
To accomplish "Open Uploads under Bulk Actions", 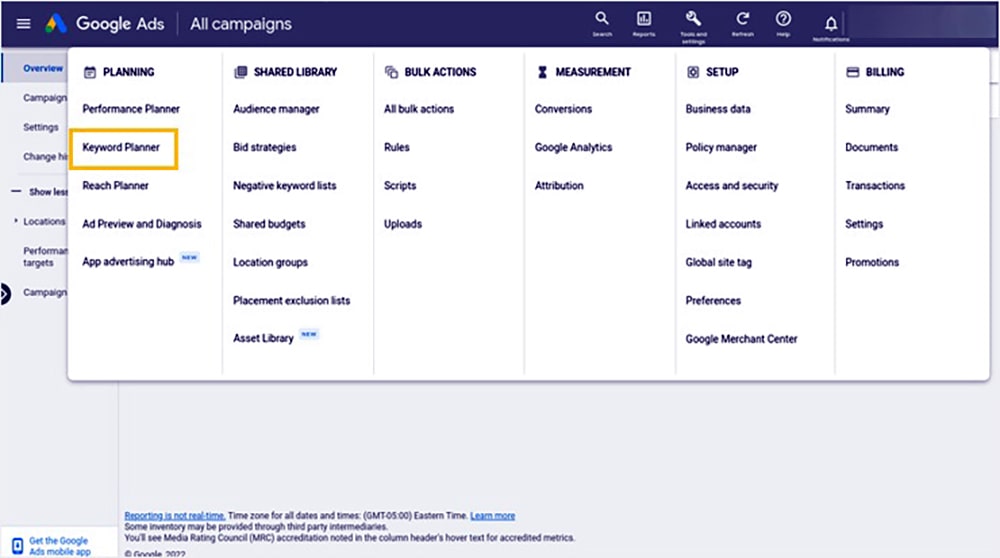I will point(403,224).
